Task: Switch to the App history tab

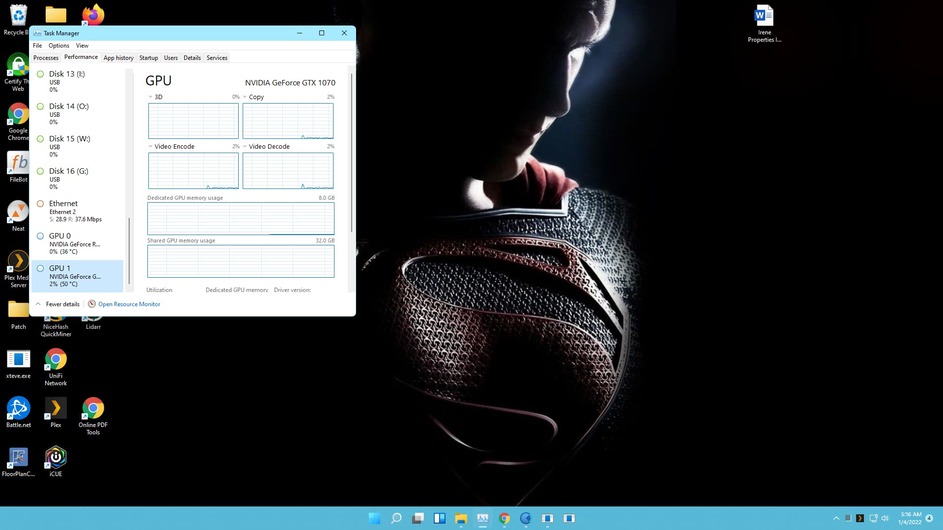Action: click(x=118, y=58)
